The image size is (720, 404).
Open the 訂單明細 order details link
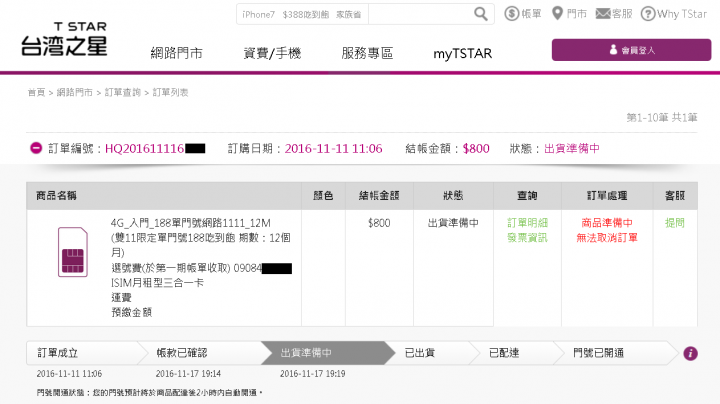click(x=527, y=223)
